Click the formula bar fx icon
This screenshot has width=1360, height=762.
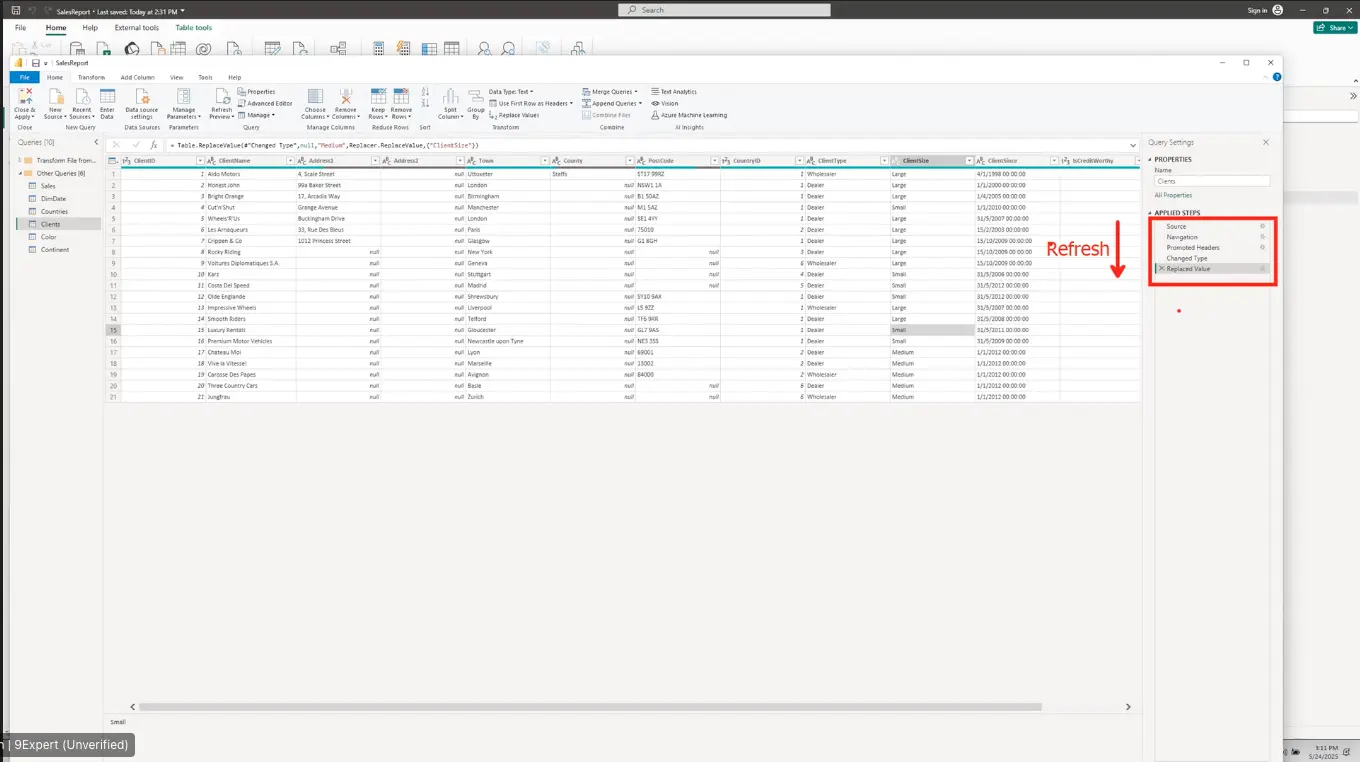tap(154, 145)
